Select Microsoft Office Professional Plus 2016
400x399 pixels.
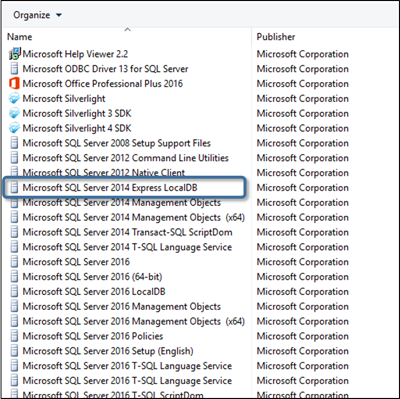[x=103, y=83]
